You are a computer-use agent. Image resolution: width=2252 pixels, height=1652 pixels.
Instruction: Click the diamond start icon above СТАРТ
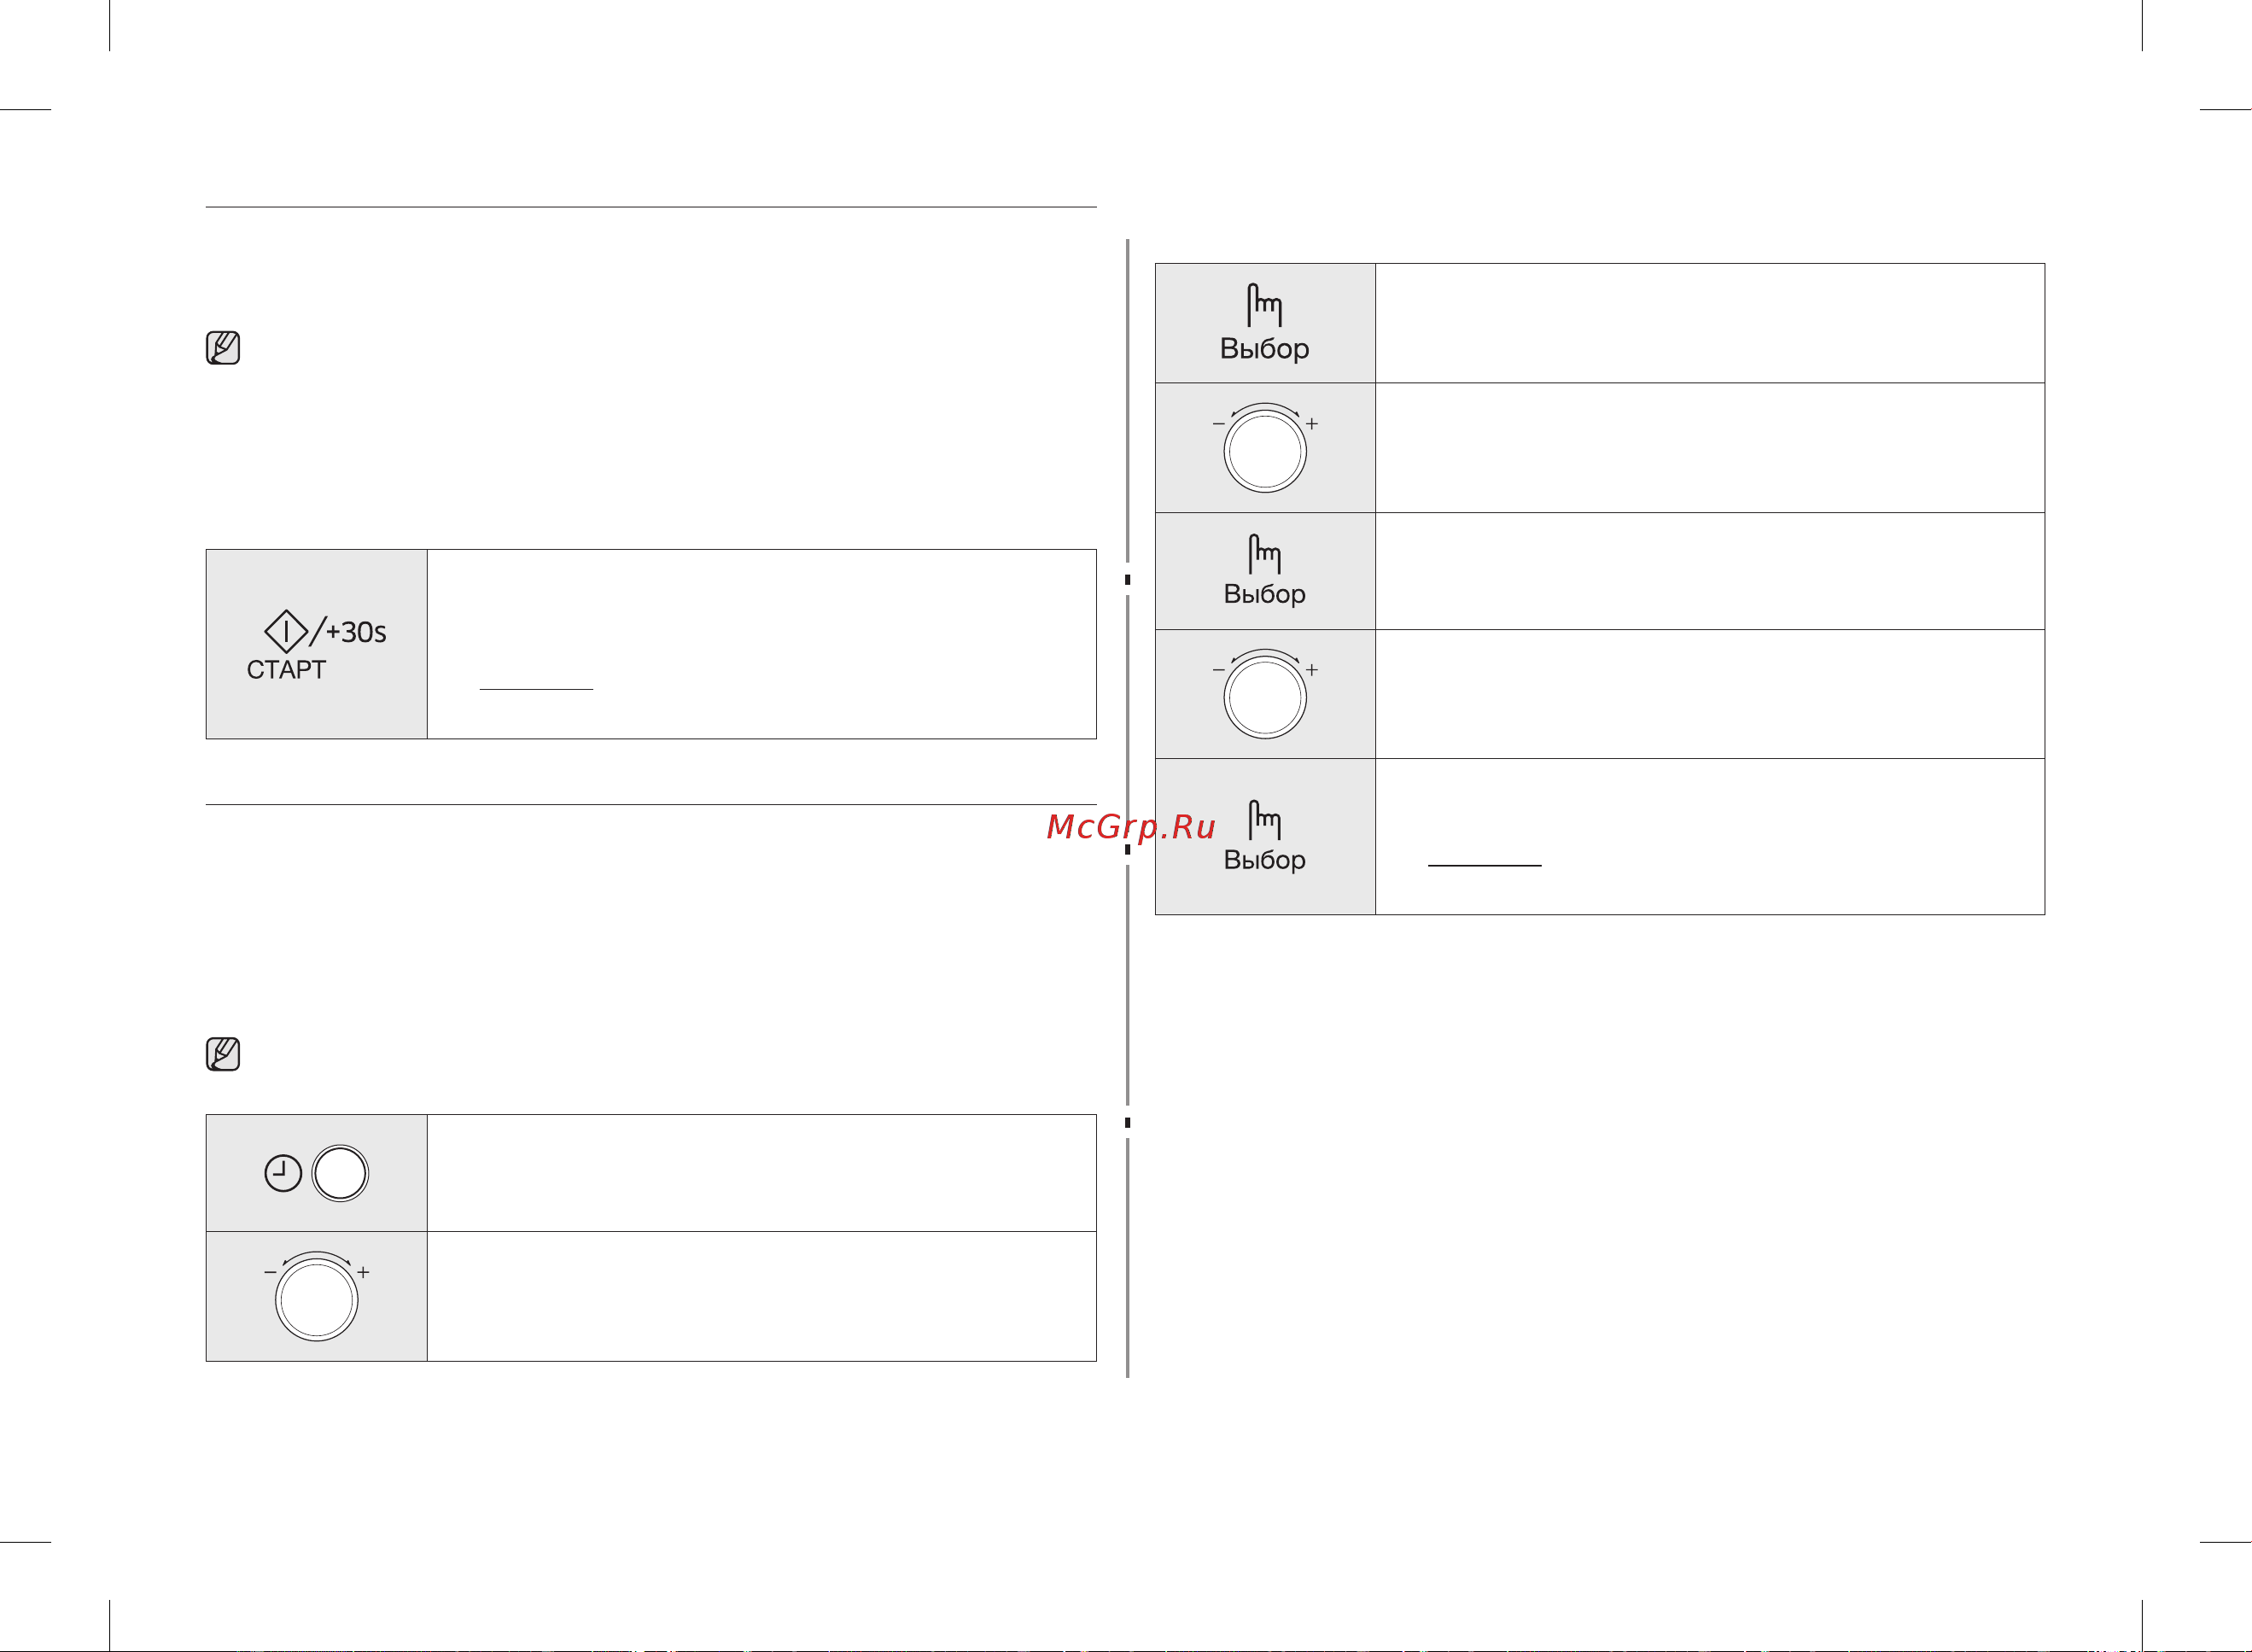point(286,632)
